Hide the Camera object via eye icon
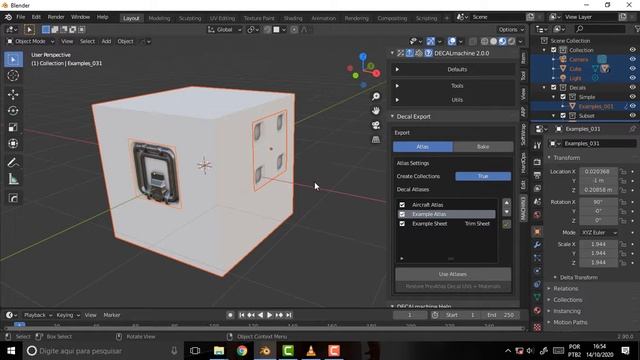This screenshot has width=640, height=360. pos(632,59)
